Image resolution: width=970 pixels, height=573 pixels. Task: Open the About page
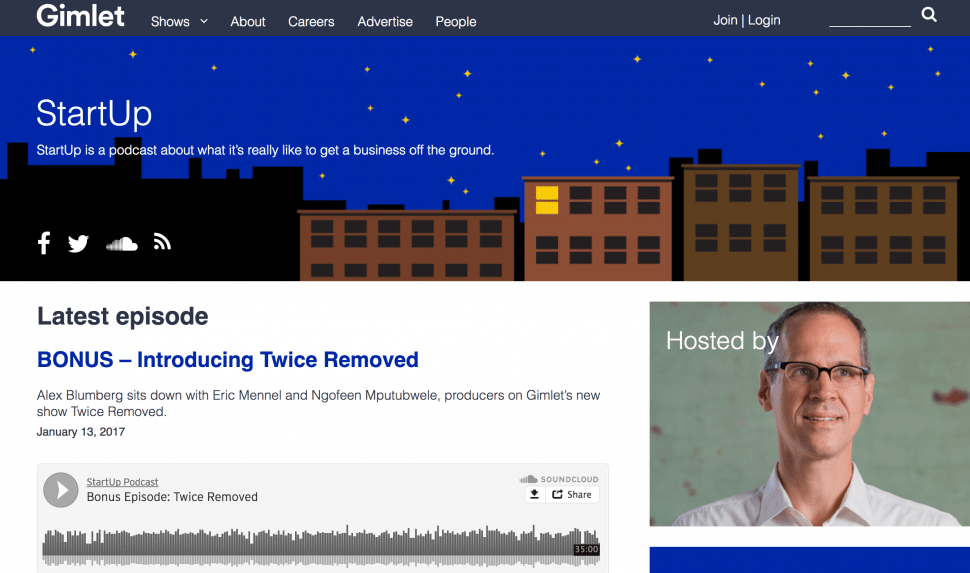(247, 22)
